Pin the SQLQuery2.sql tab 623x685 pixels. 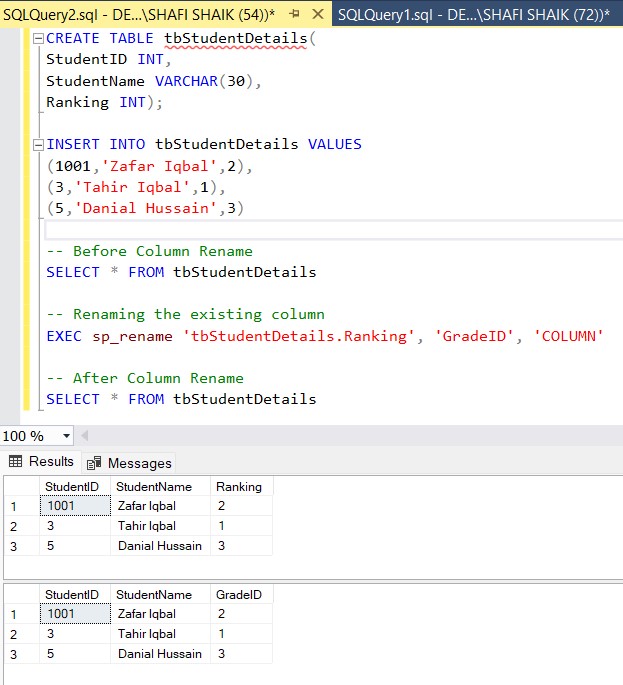coord(294,14)
